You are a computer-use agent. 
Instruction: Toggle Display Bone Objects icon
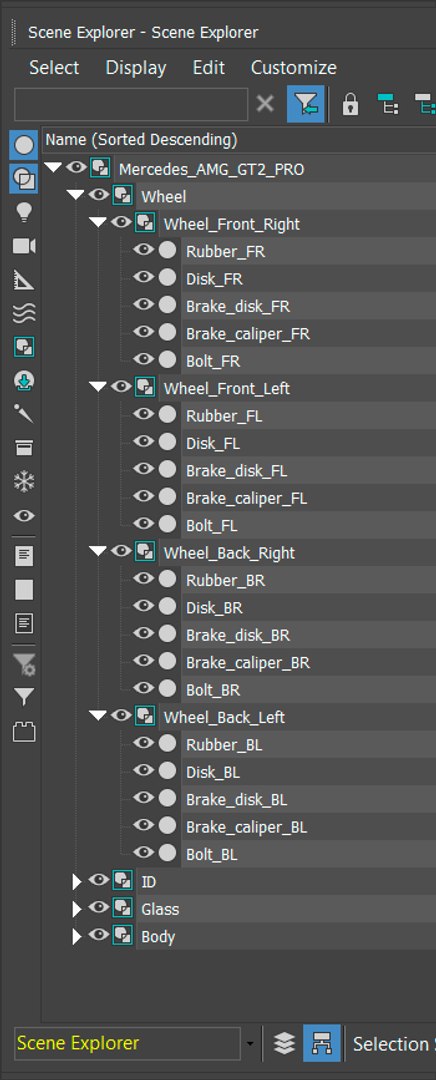coord(24,415)
